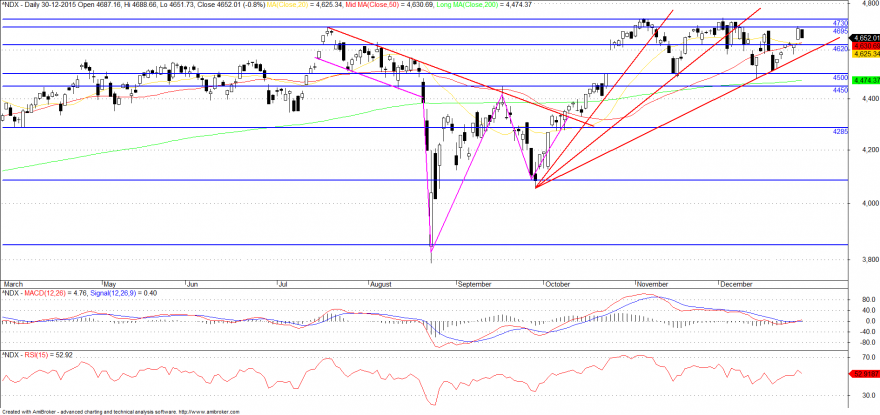This screenshot has height=415, width=880.
Task: Click the 4,400 price axis value
Action: point(869,99)
